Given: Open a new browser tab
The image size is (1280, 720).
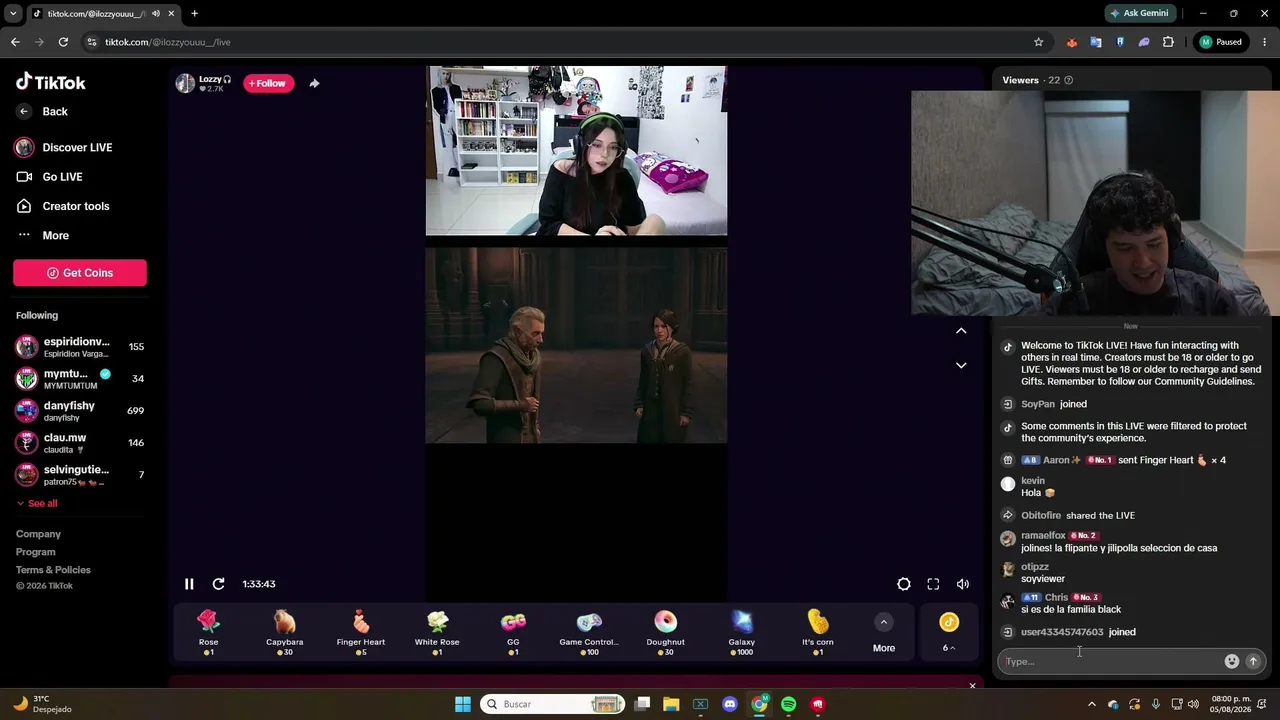Looking at the screenshot, I should point(194,14).
